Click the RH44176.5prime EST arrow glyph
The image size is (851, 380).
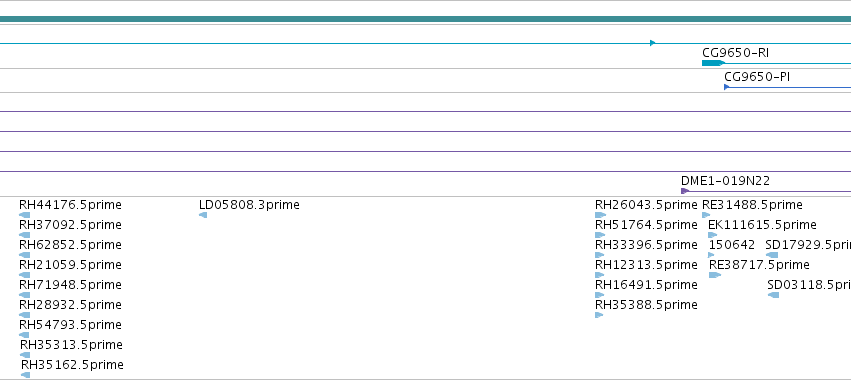24,215
